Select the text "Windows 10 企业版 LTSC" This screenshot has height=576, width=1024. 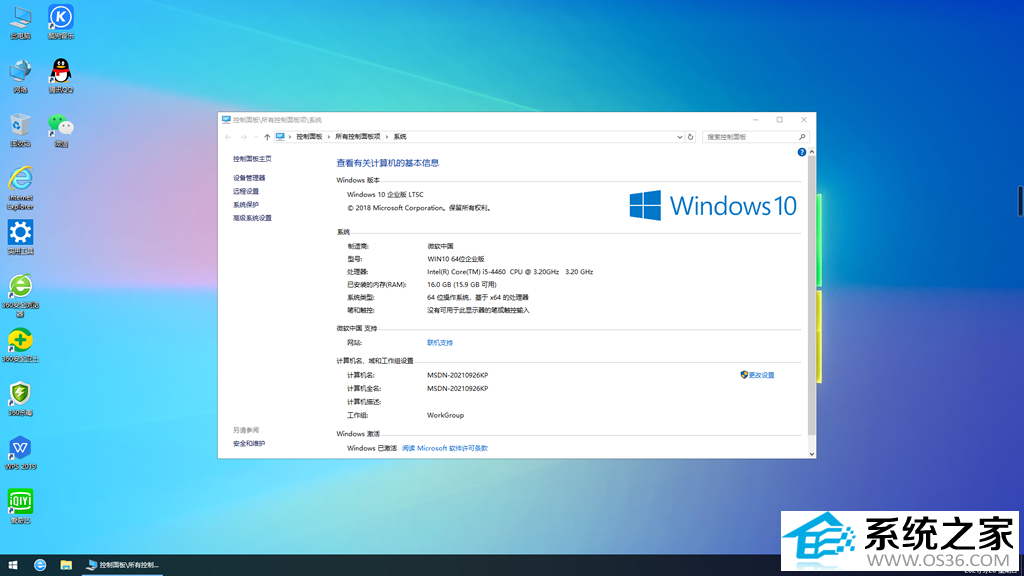[x=385, y=195]
